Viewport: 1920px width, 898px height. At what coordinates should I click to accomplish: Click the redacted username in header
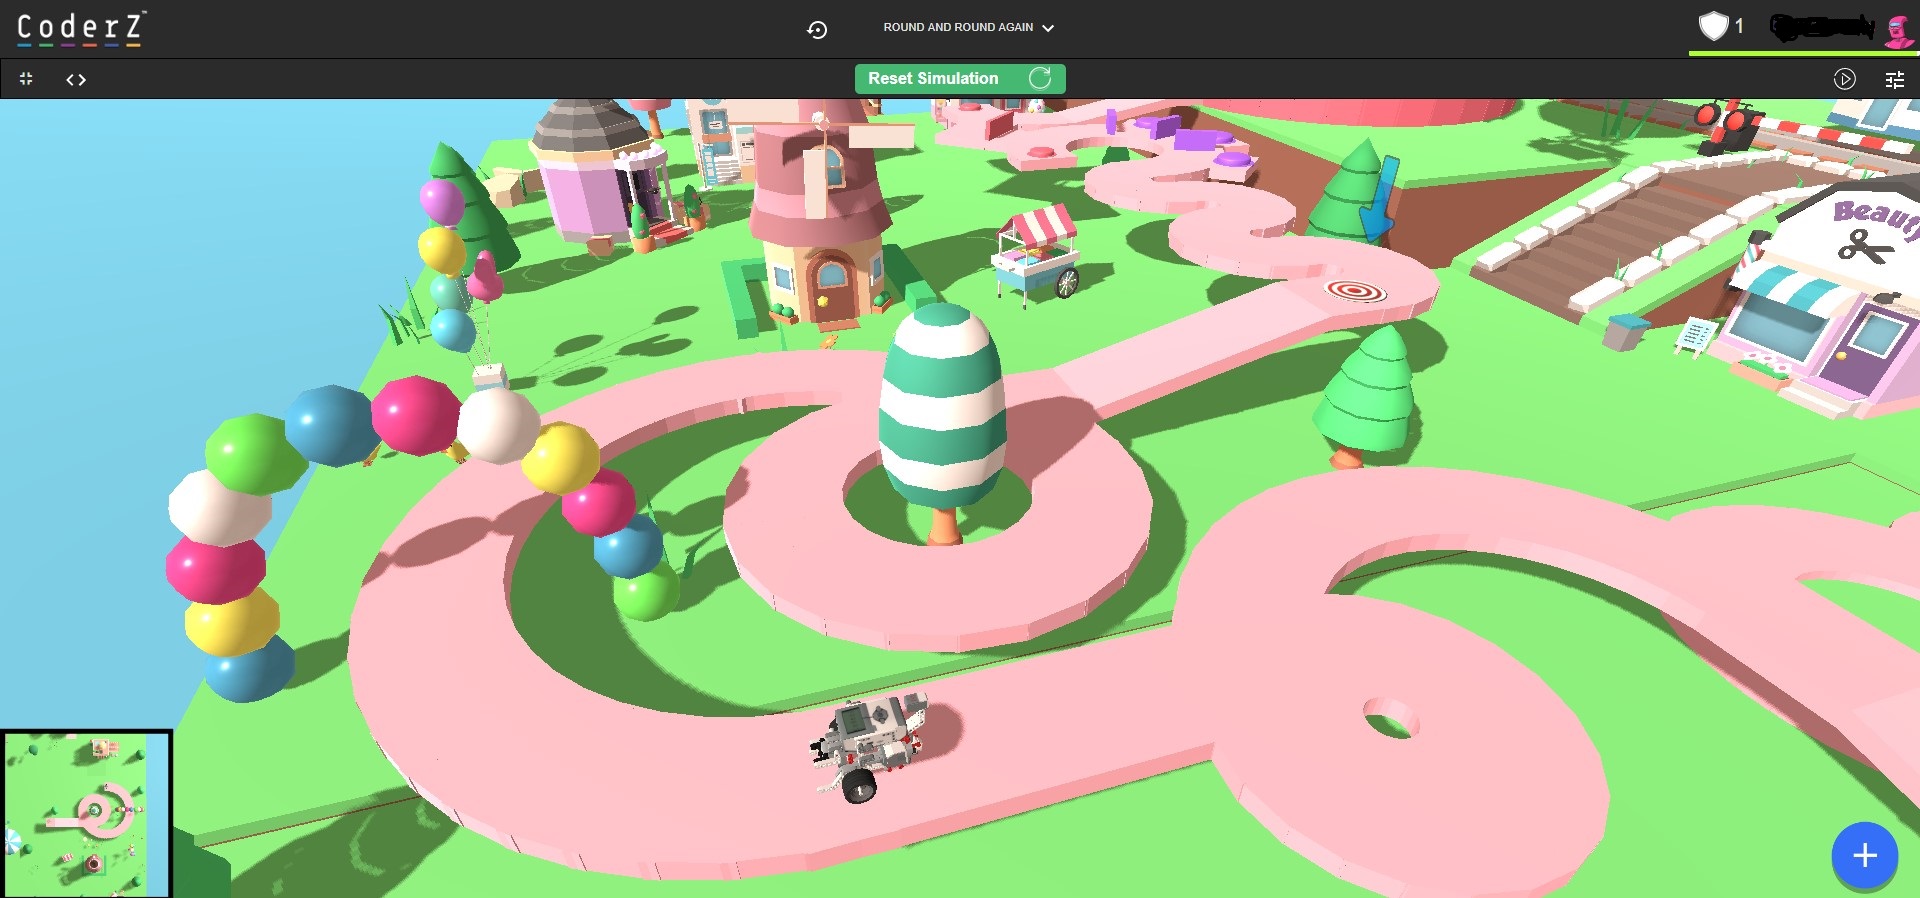(1822, 27)
